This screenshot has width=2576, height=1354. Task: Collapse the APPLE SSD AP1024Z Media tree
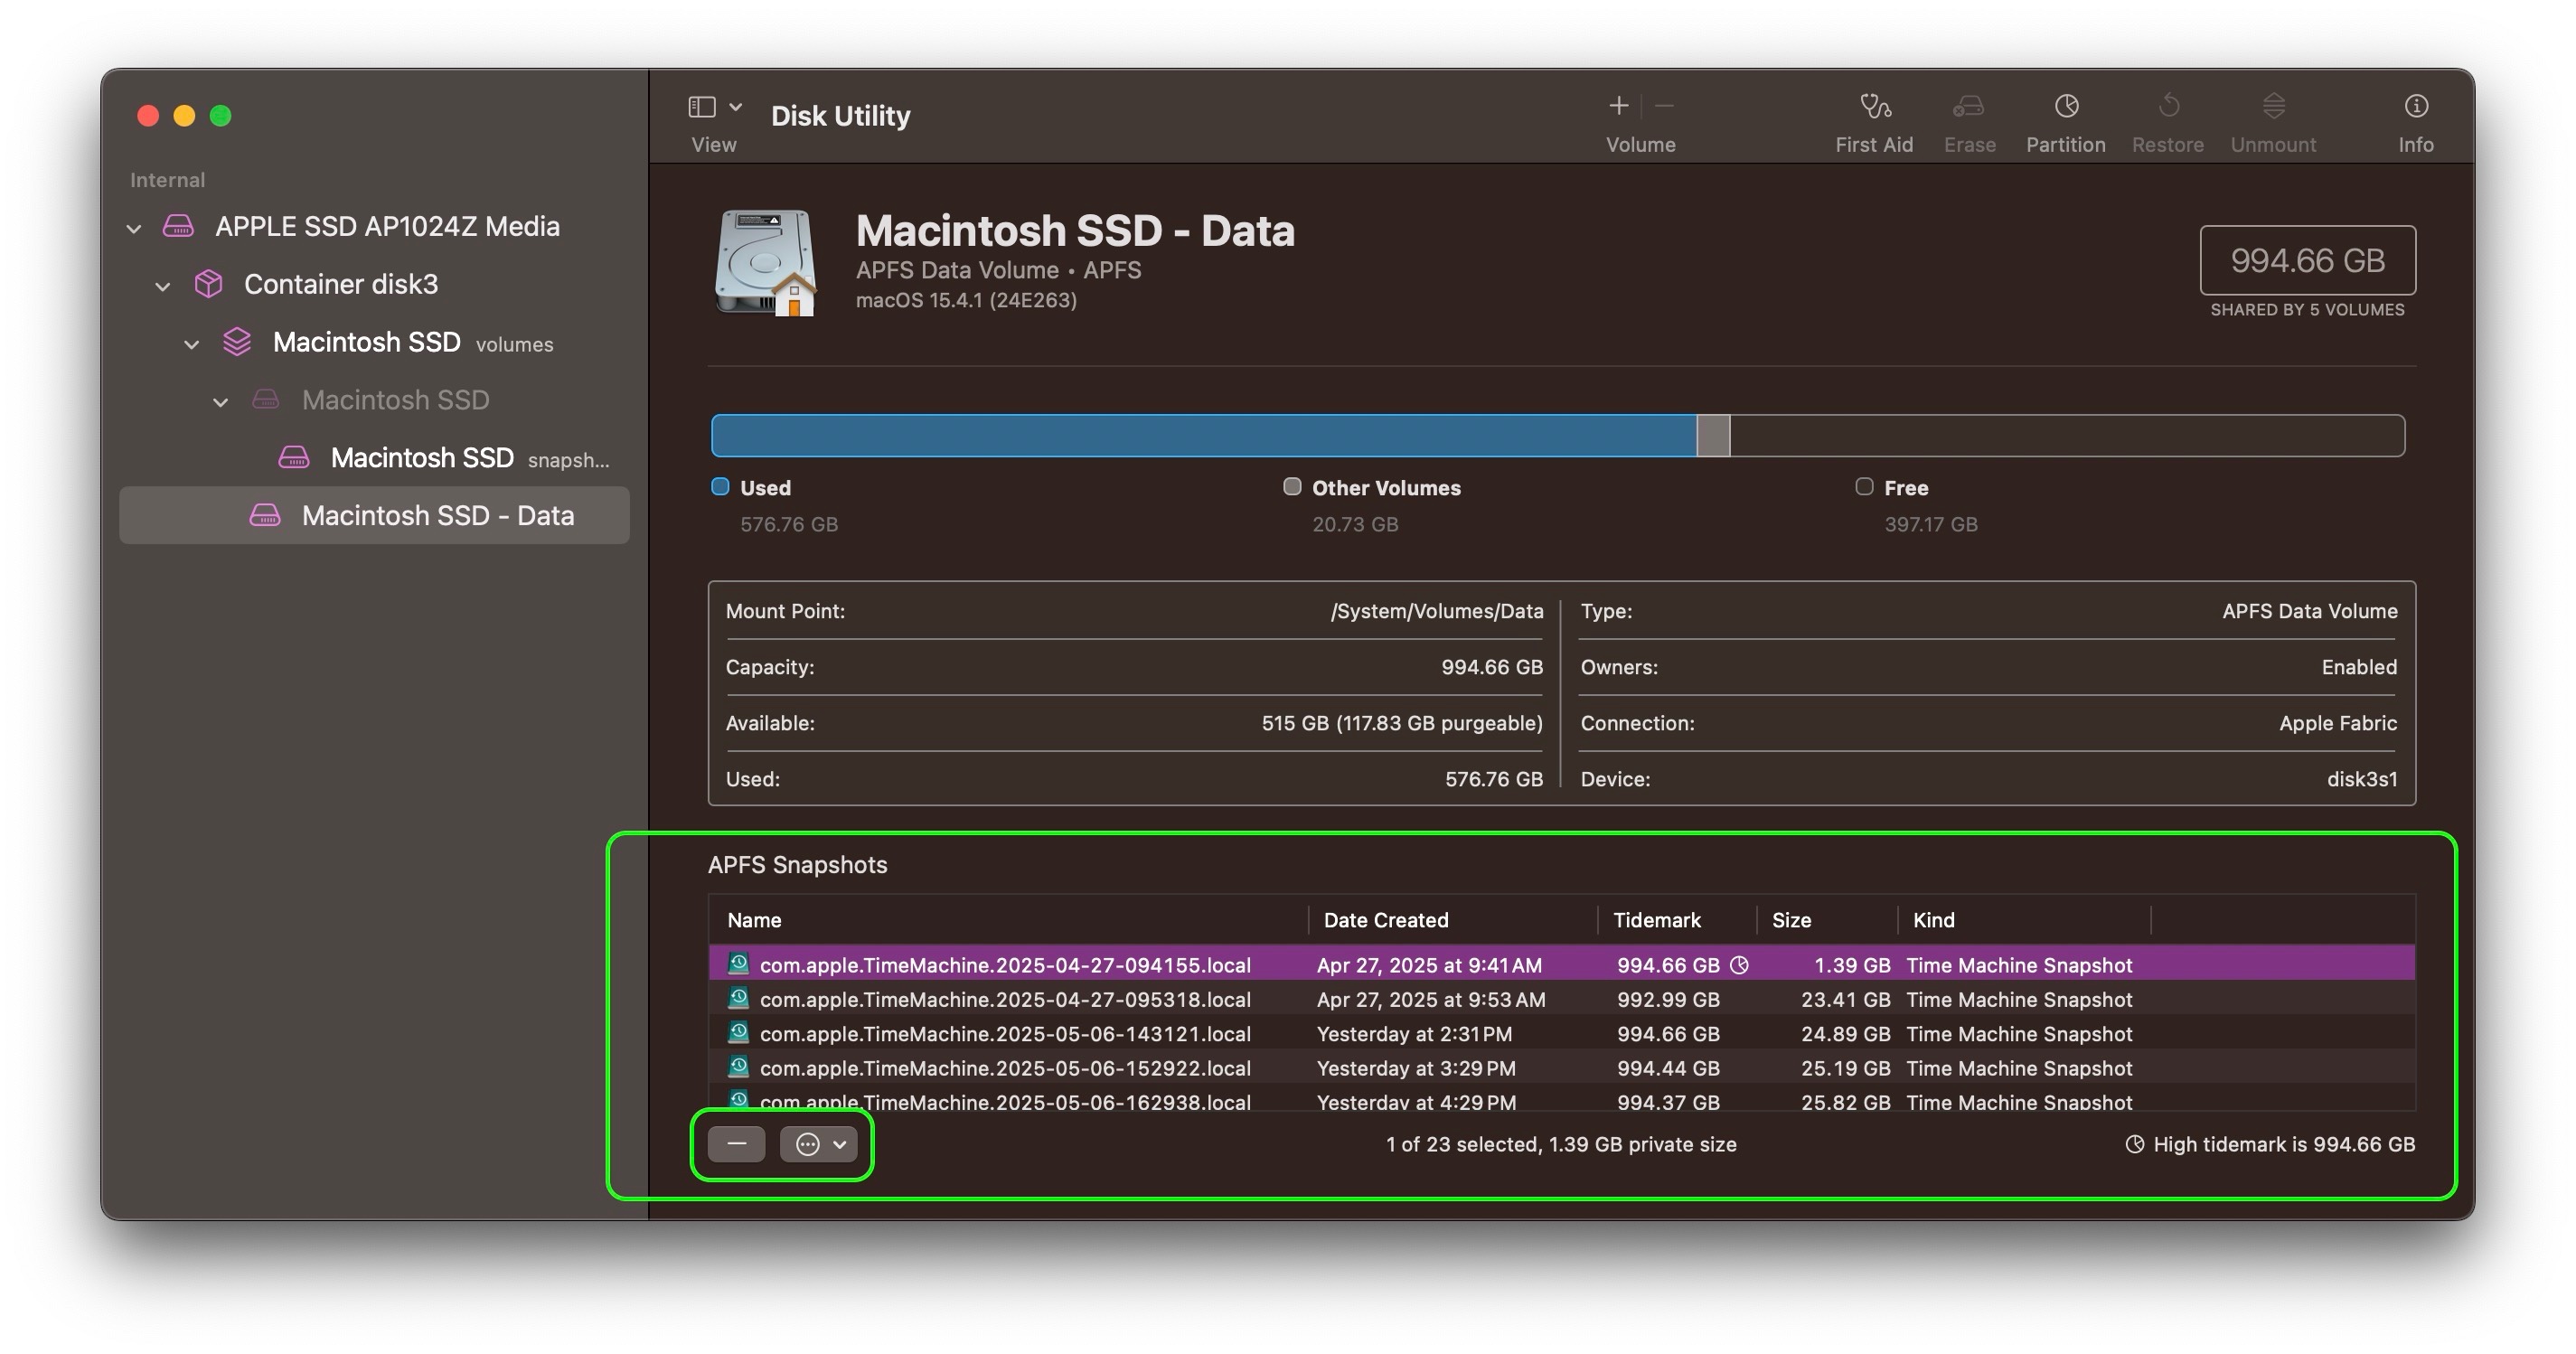[134, 229]
